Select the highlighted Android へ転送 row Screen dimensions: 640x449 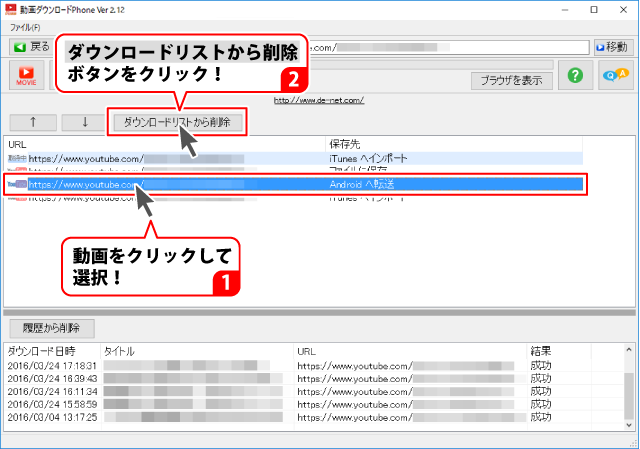click(x=295, y=184)
